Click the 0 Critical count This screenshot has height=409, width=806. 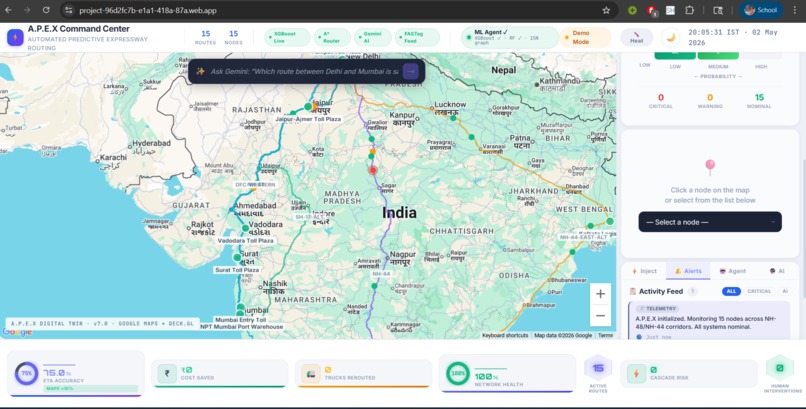pyautogui.click(x=661, y=98)
